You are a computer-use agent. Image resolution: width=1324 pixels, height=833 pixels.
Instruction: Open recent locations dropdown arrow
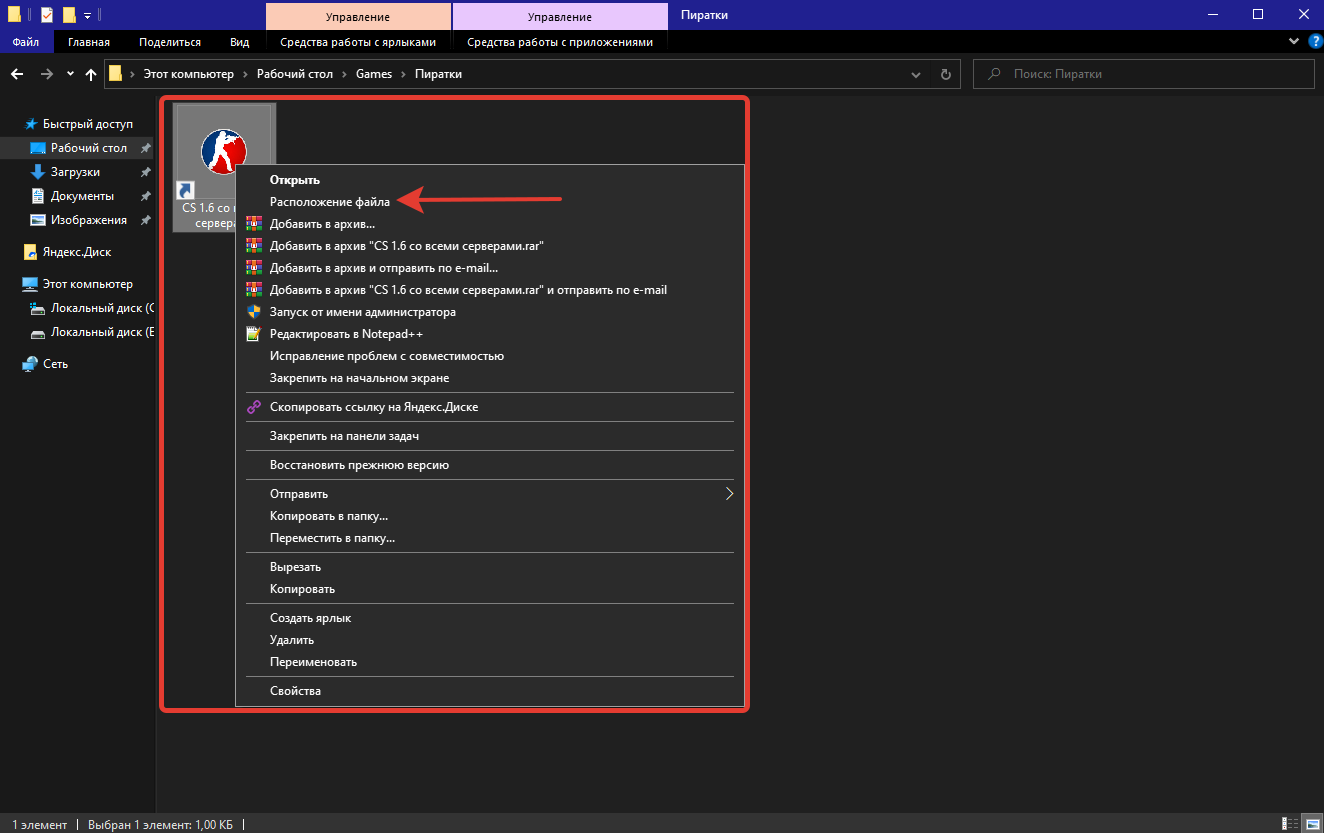coord(70,74)
